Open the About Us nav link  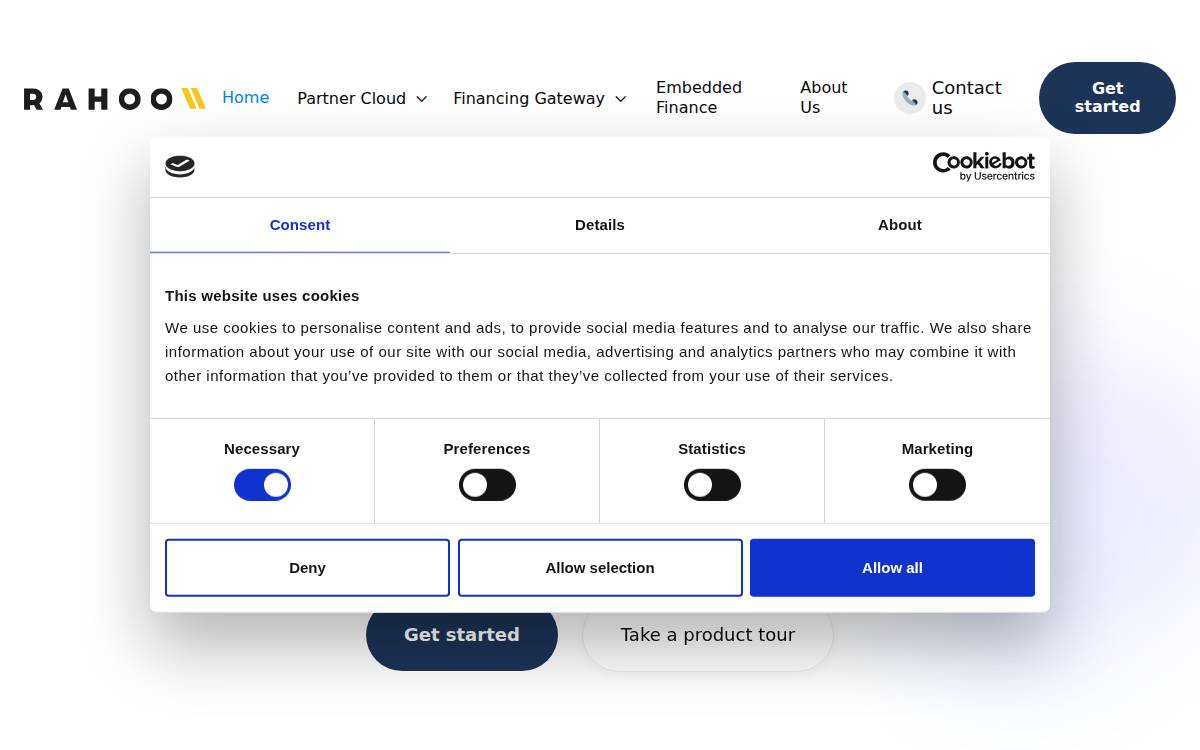824,98
